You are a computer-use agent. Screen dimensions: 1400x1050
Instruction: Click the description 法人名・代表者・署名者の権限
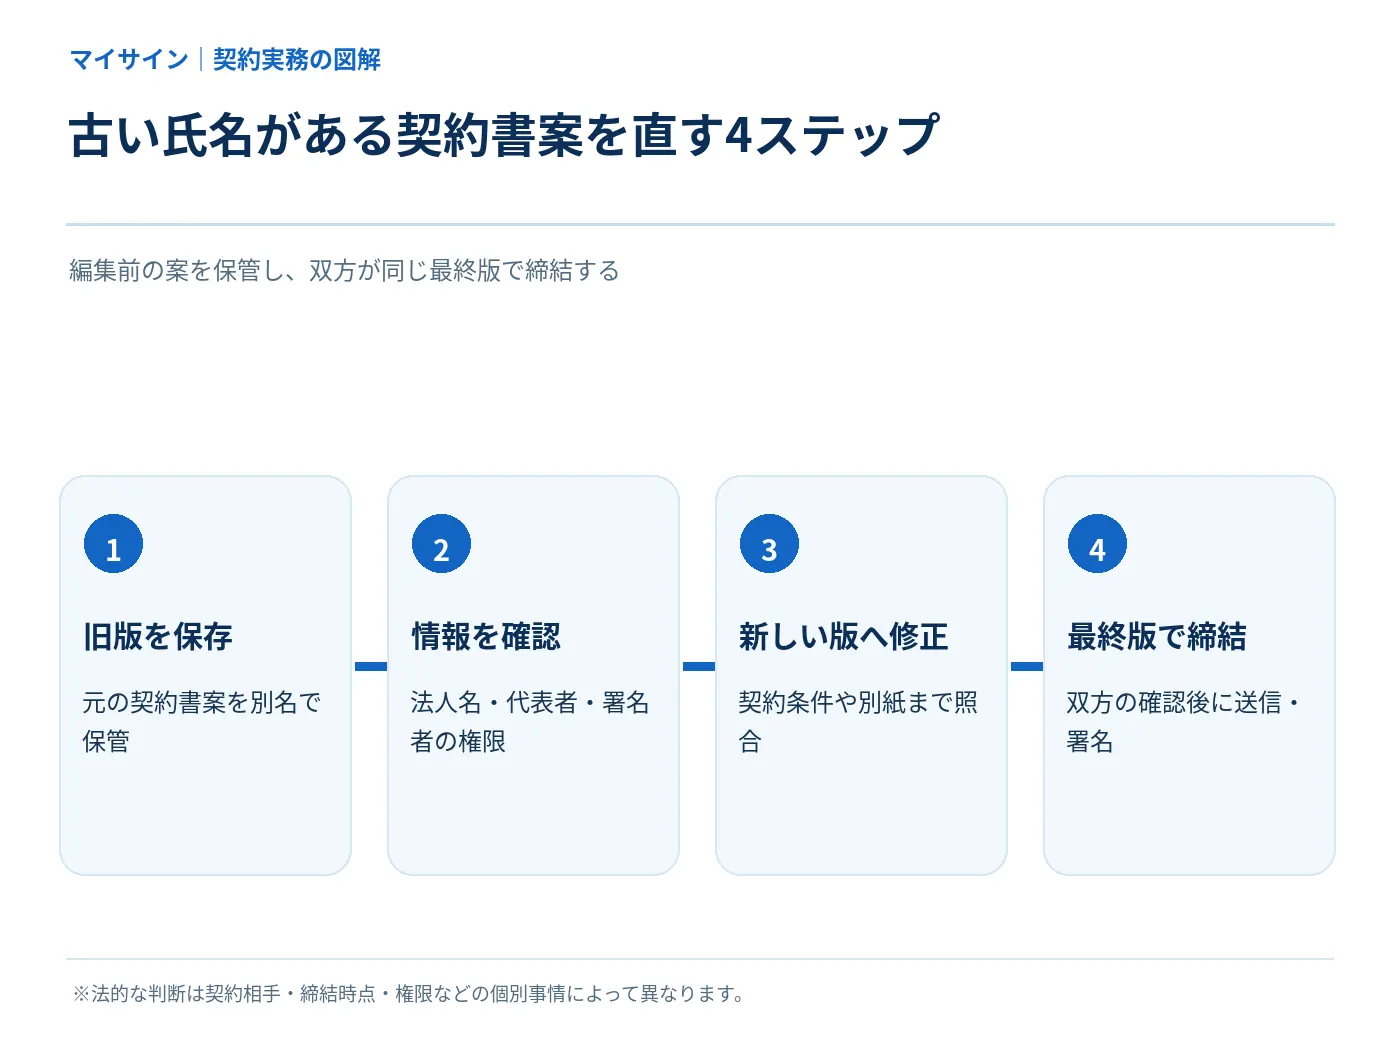[x=530, y=722]
